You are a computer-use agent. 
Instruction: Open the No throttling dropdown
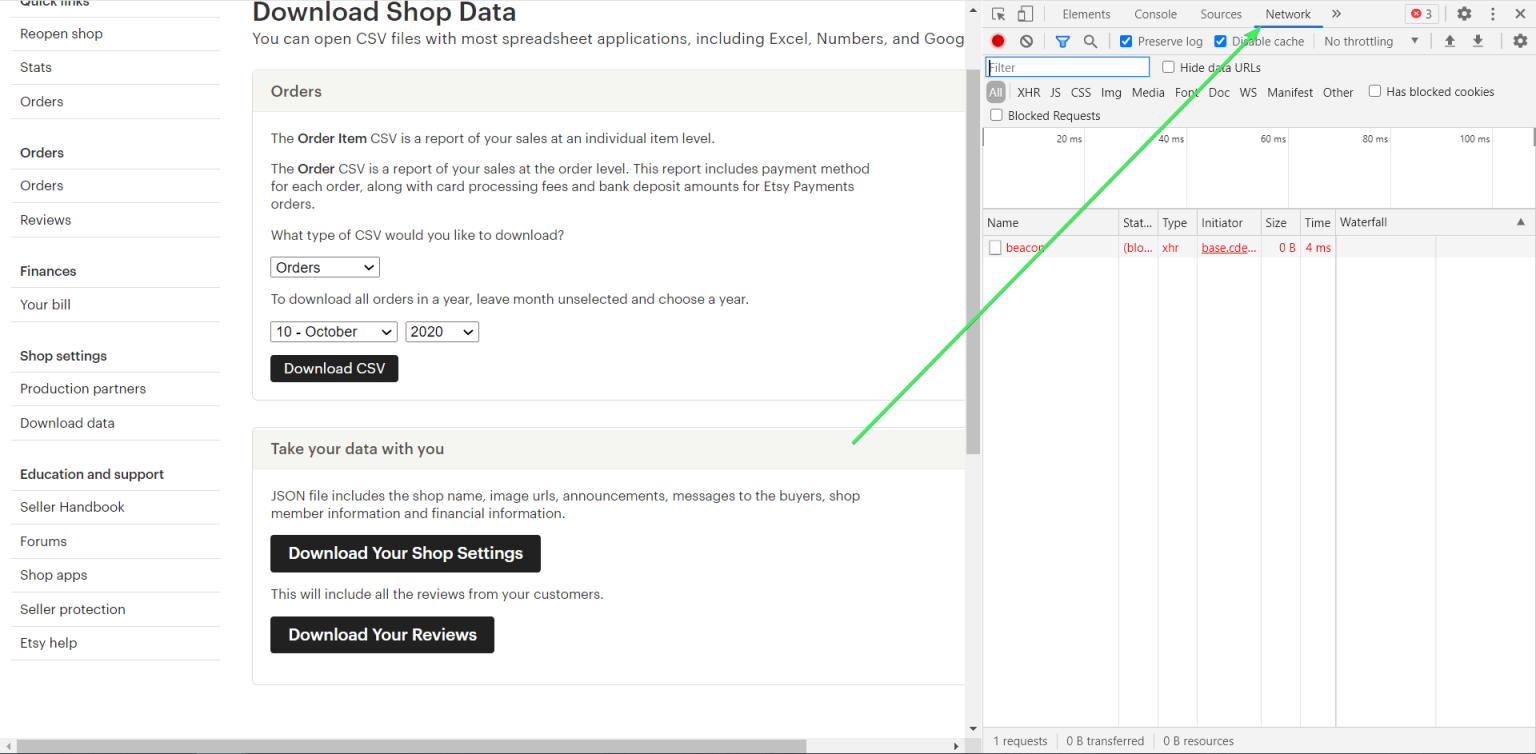pos(1360,41)
